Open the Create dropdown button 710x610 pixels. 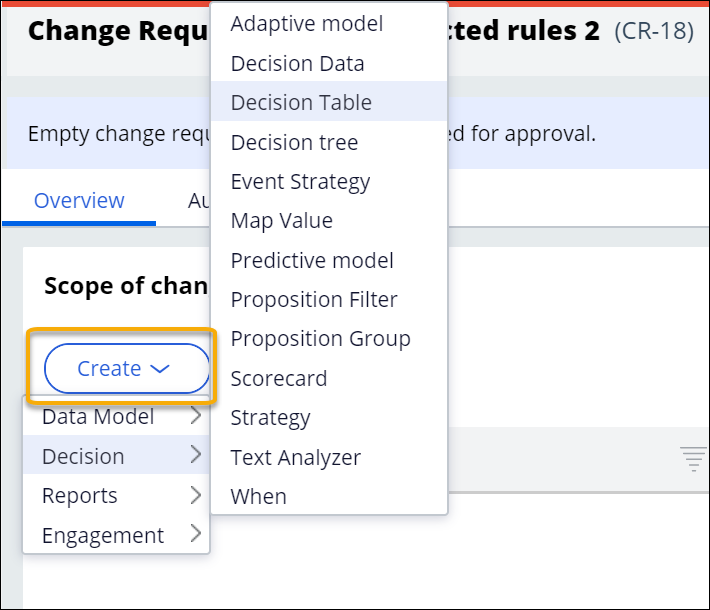[124, 369]
